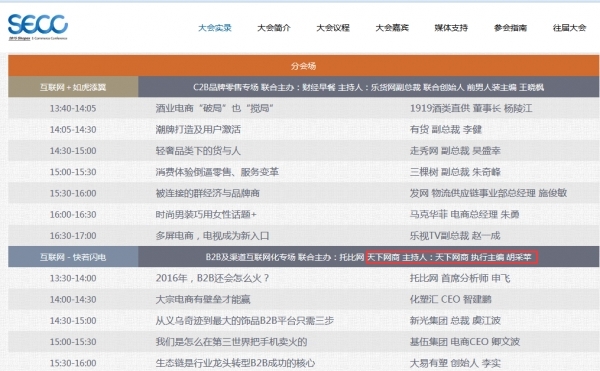This screenshot has height=371, width=600.
Task: Open the 大会简介 menu item
Action: click(274, 28)
